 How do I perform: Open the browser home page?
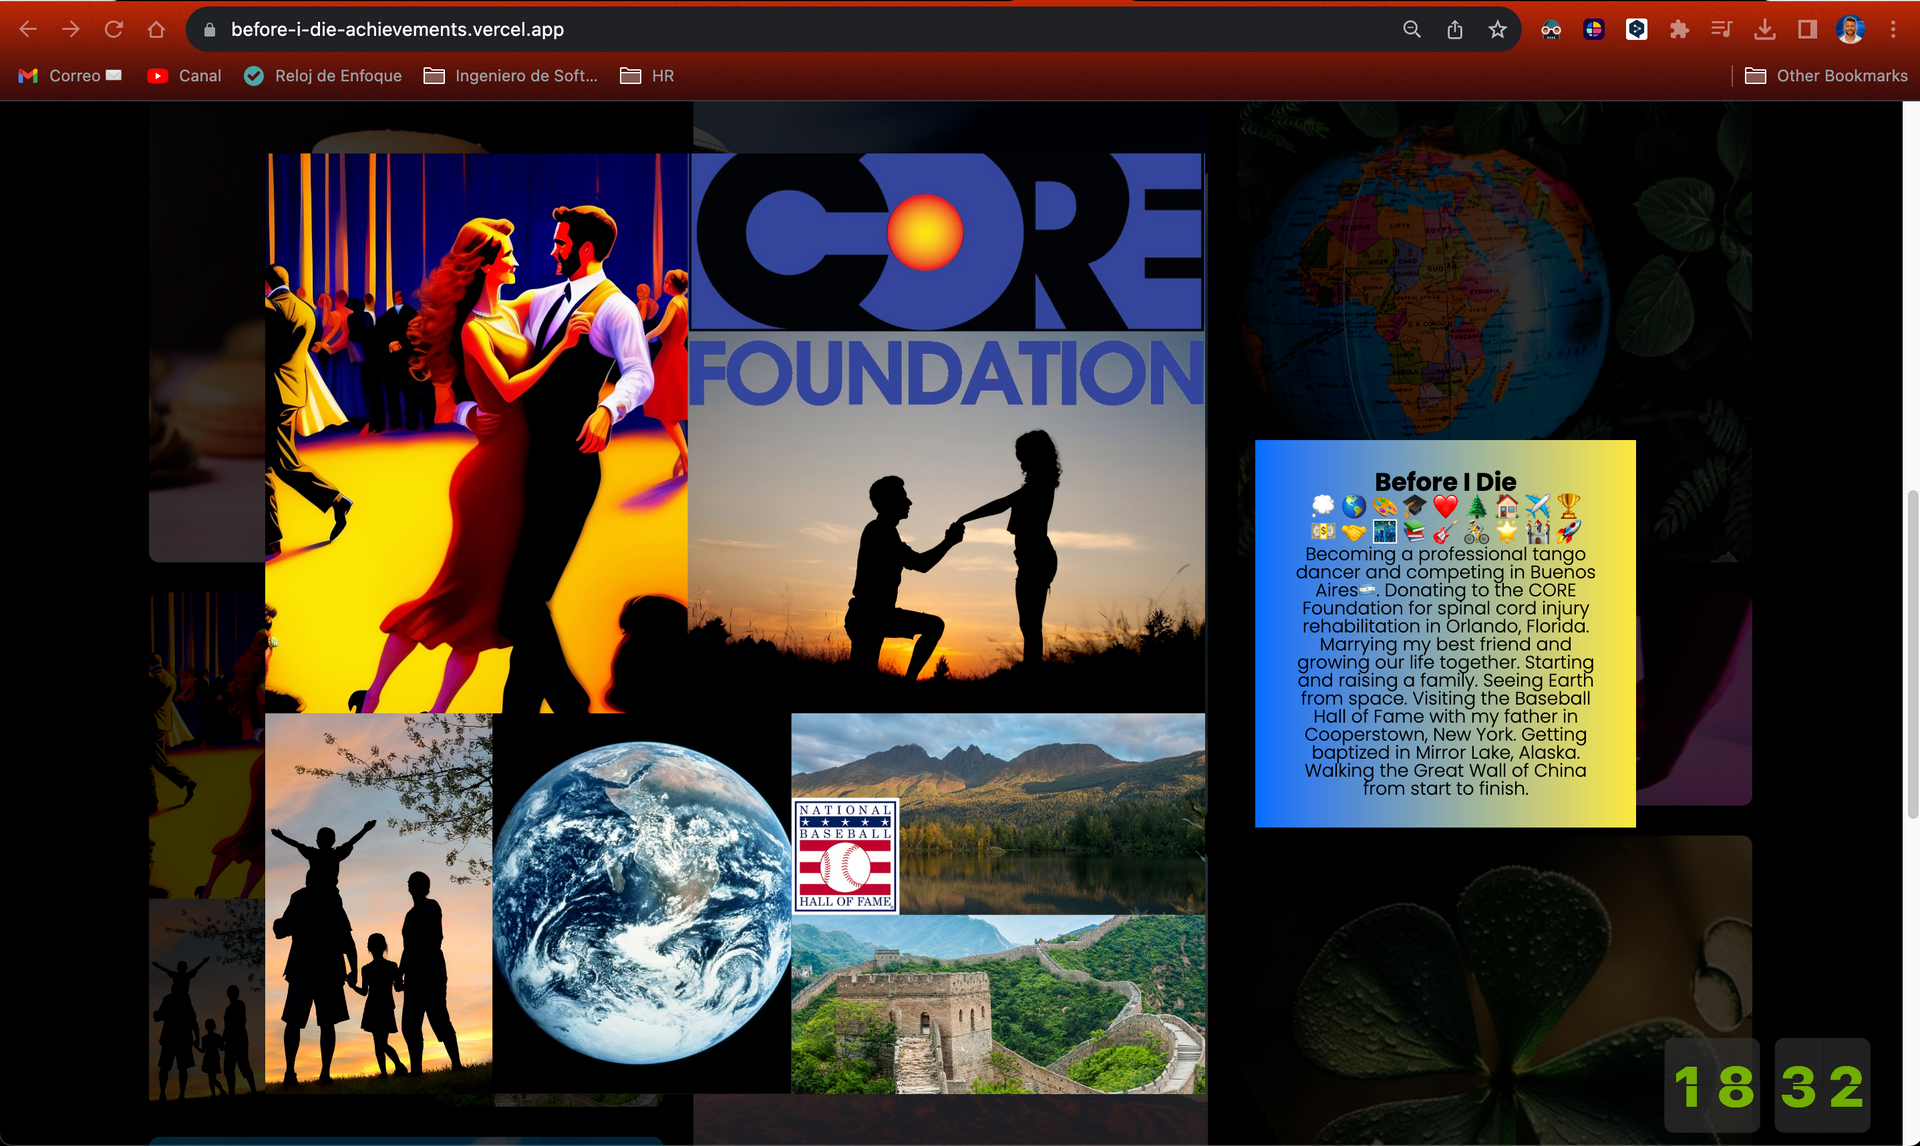(156, 30)
